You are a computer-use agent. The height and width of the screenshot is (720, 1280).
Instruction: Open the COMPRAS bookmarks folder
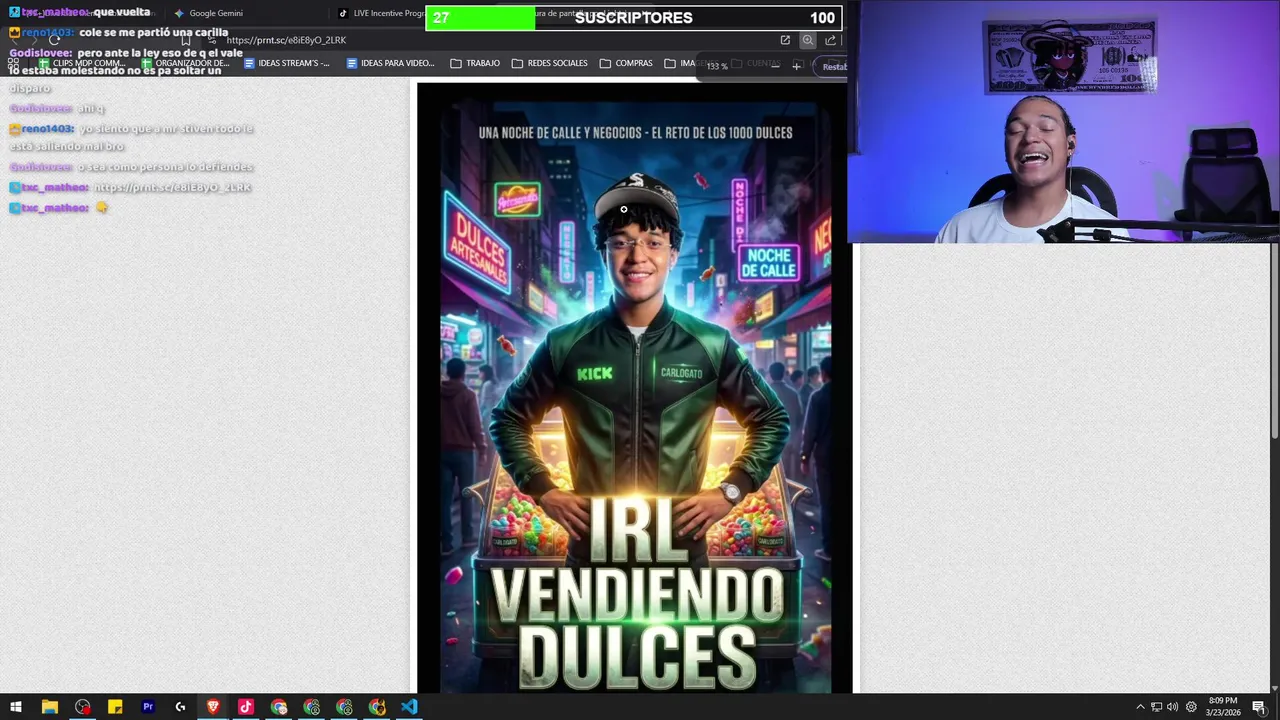pyautogui.click(x=626, y=63)
